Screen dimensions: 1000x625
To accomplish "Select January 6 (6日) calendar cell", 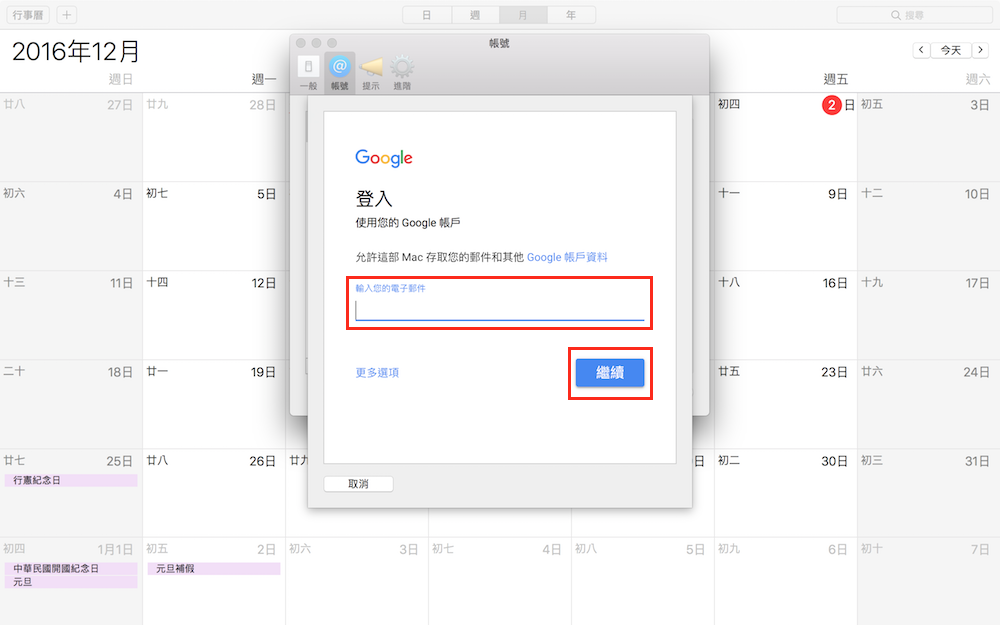I will point(786,581).
